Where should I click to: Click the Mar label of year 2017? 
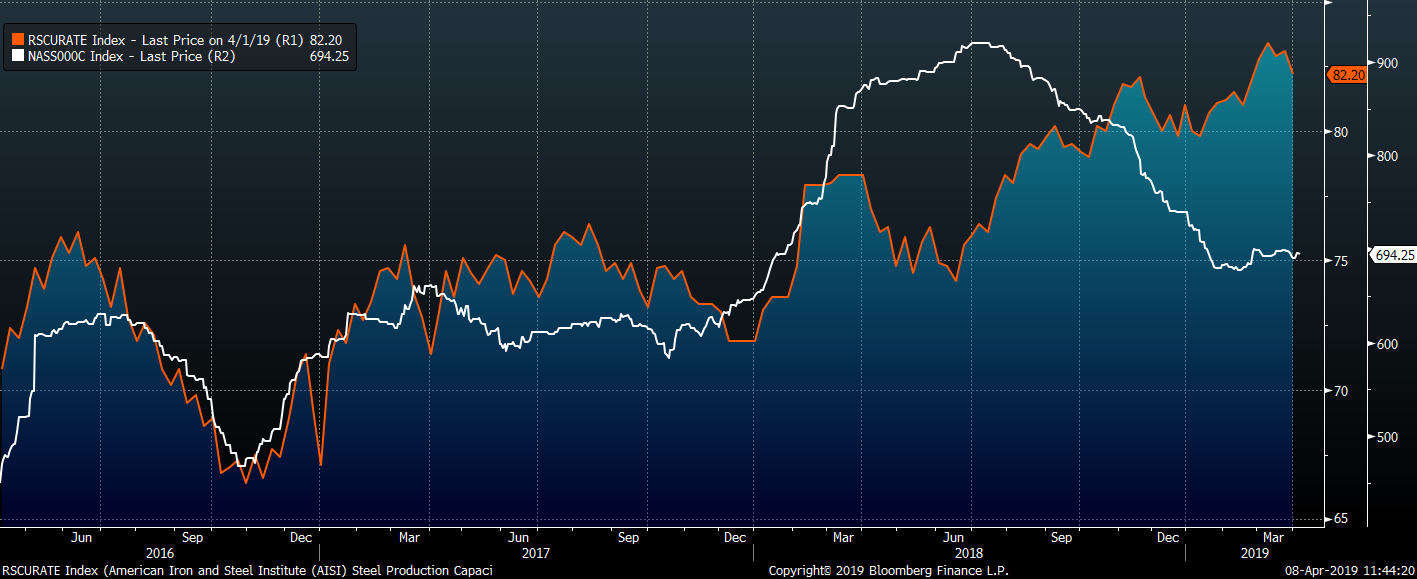(409, 537)
